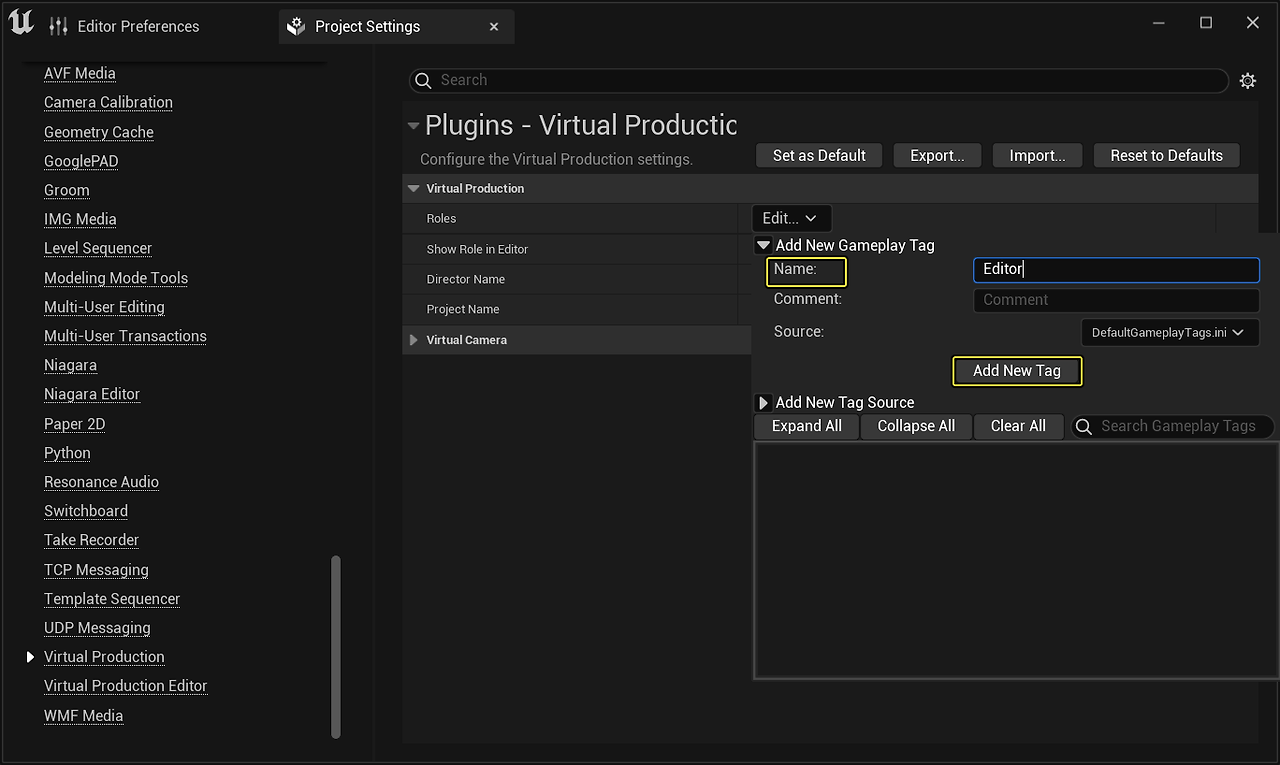Viewport: 1280px width, 765px height.
Task: Click the Director Name property label
Action: click(465, 279)
